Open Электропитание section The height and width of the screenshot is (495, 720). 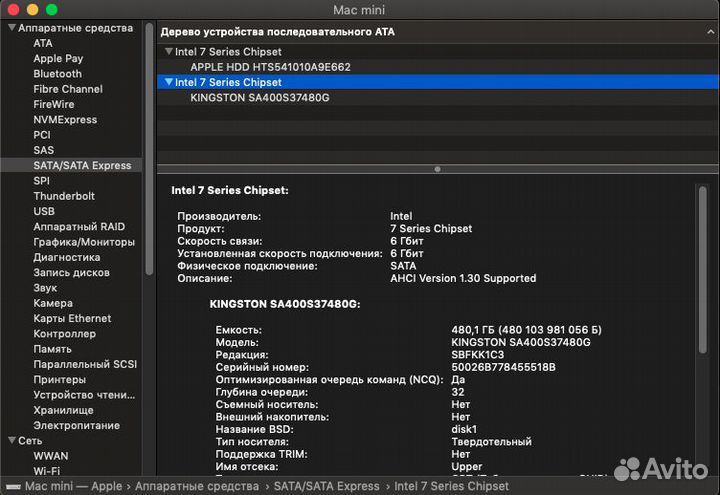[x=76, y=425]
